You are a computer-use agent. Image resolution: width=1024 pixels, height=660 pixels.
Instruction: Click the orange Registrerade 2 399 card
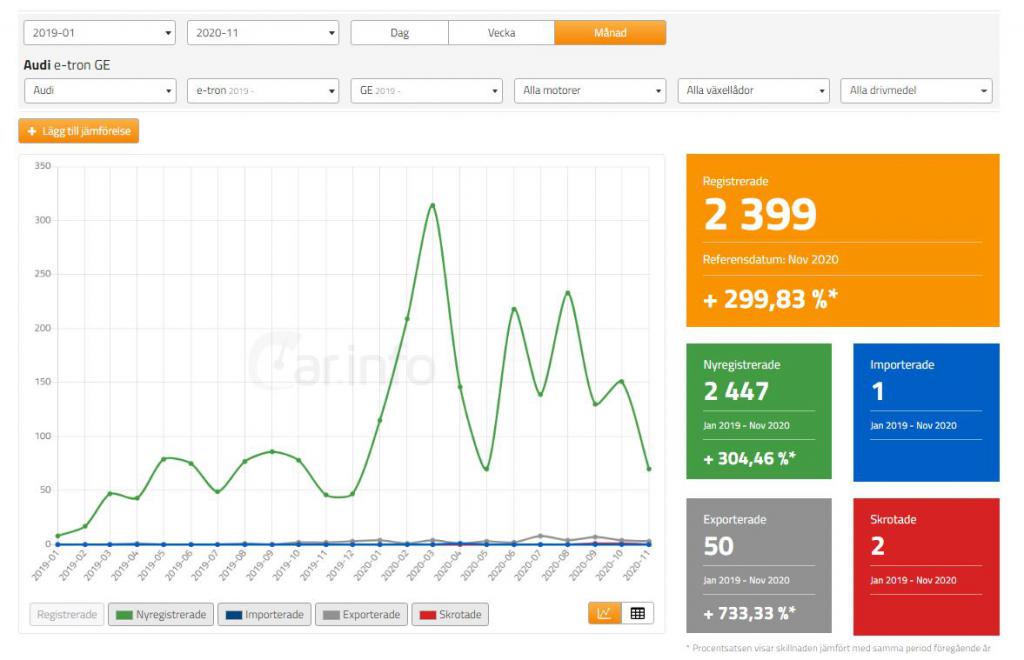tap(842, 240)
